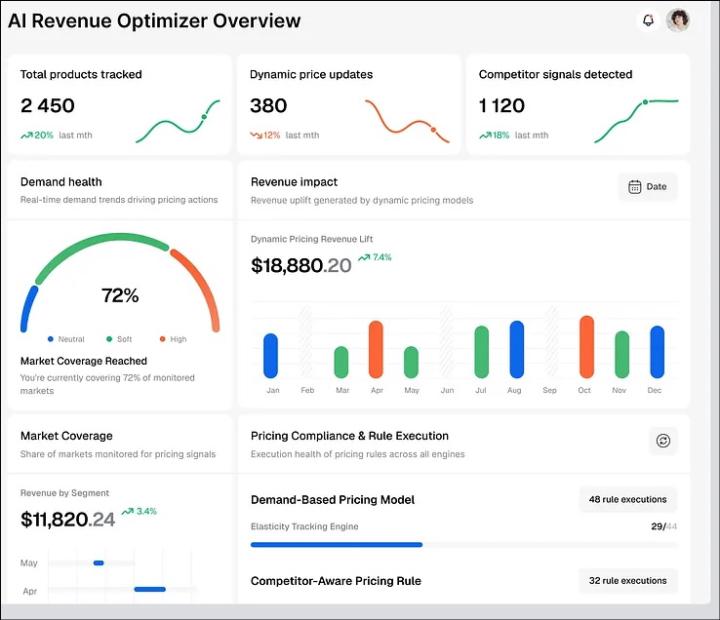Click the 18% upward trend arrow under Competitor signals
This screenshot has height=620, width=720.
pyautogui.click(x=485, y=135)
